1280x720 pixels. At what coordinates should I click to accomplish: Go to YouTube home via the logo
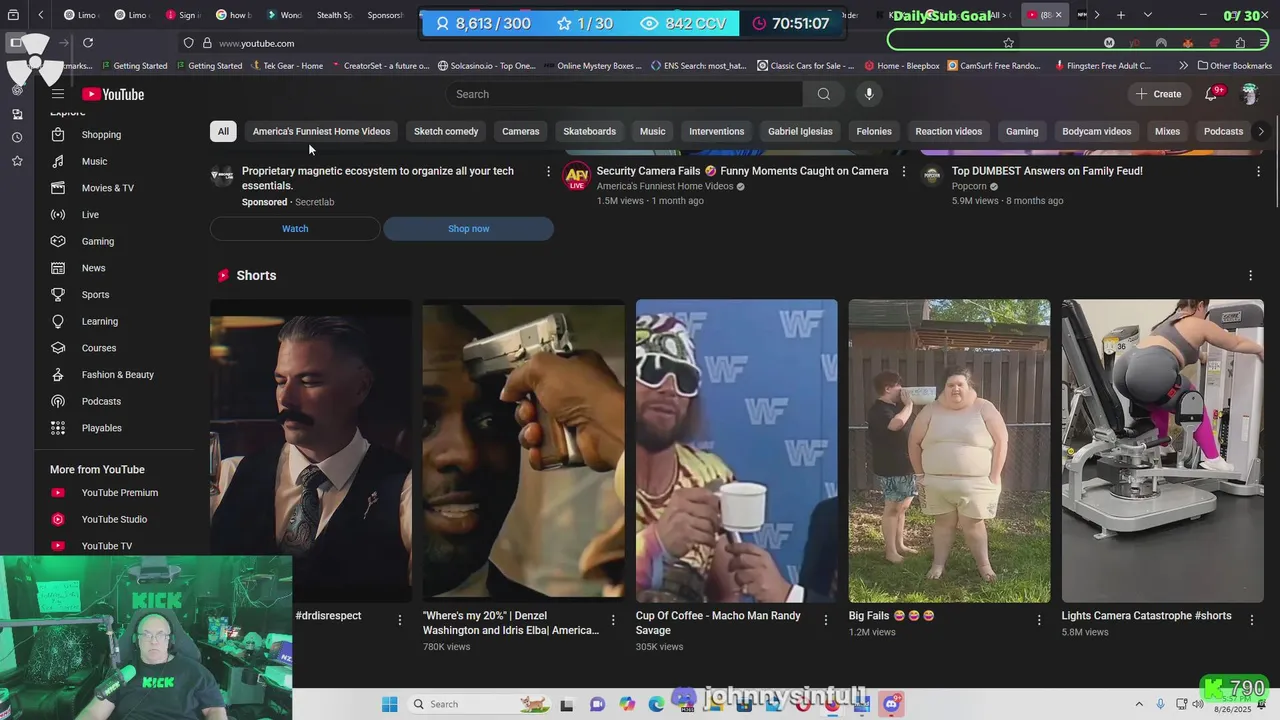pyautogui.click(x=113, y=94)
